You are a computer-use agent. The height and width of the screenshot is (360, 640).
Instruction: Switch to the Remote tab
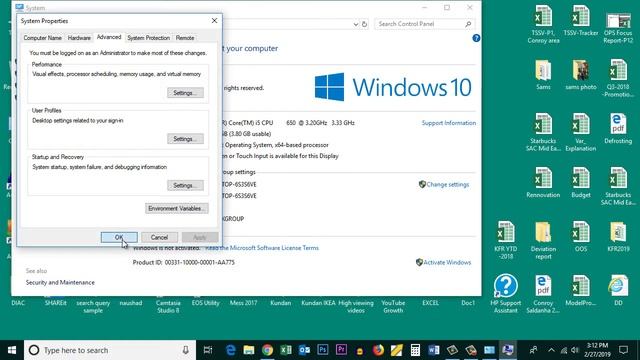(x=185, y=38)
